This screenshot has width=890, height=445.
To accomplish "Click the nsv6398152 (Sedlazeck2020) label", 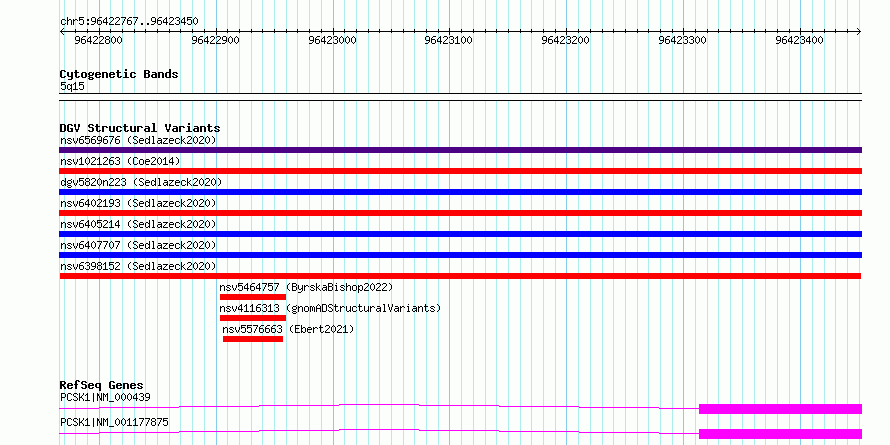I will 138,266.
